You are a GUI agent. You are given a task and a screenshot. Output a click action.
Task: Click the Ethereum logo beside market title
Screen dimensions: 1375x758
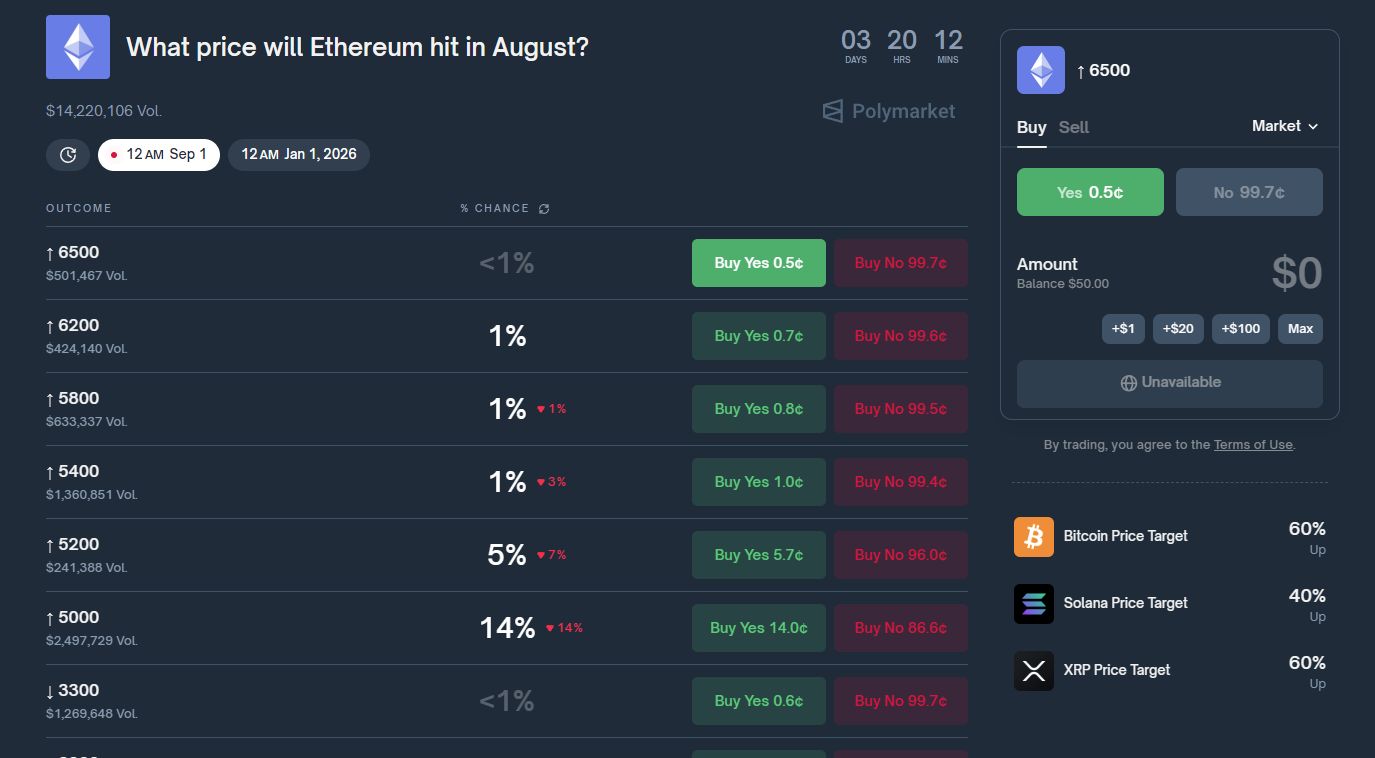tap(78, 47)
